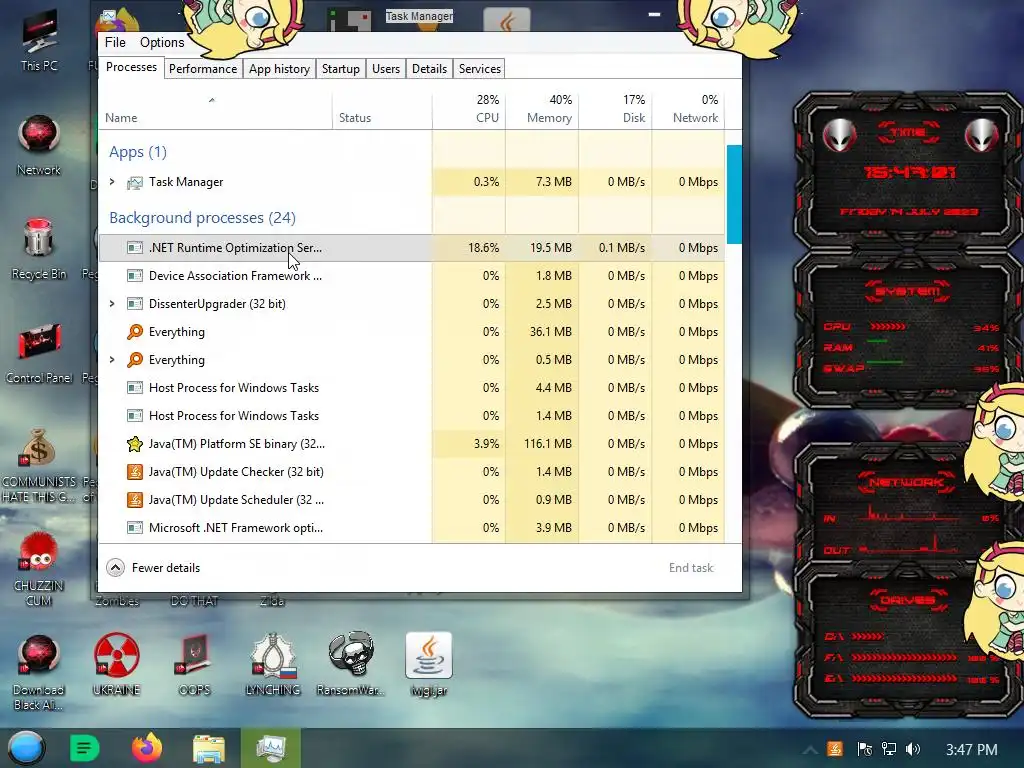Click the Java(TM) Platform SE binary star icon

click(135, 444)
